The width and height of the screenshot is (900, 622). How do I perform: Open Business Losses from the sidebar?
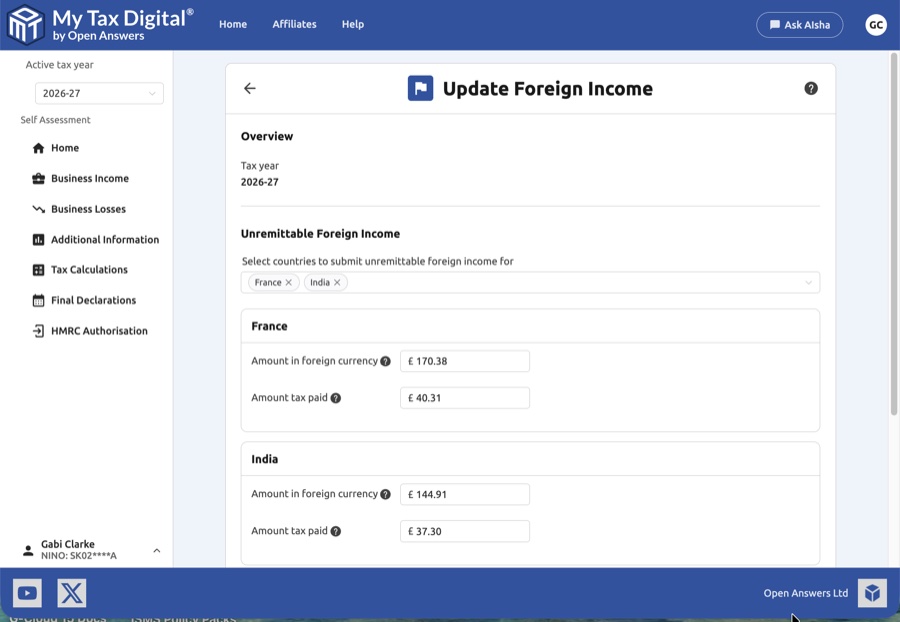[37, 208]
